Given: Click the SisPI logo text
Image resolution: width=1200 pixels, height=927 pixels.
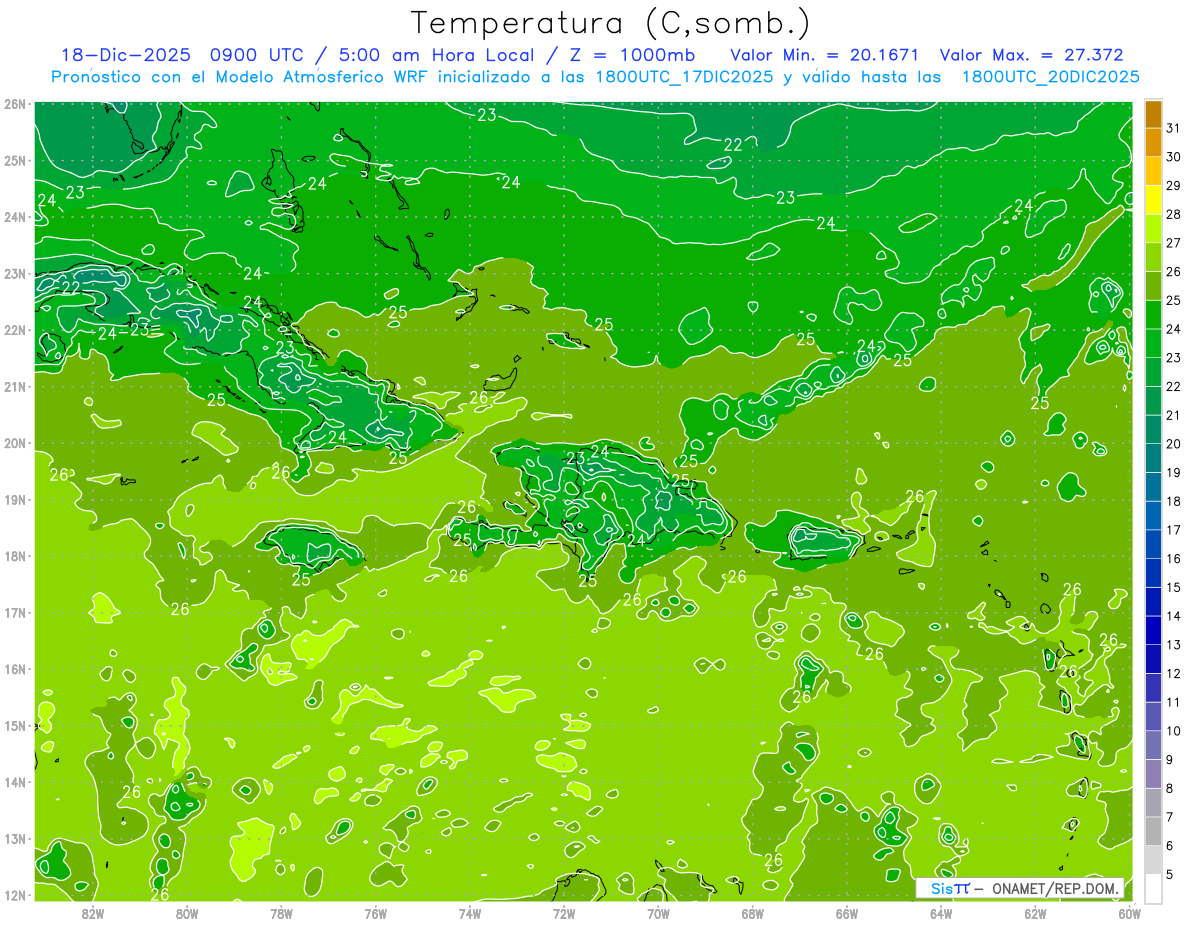Looking at the screenshot, I should pos(950,888).
